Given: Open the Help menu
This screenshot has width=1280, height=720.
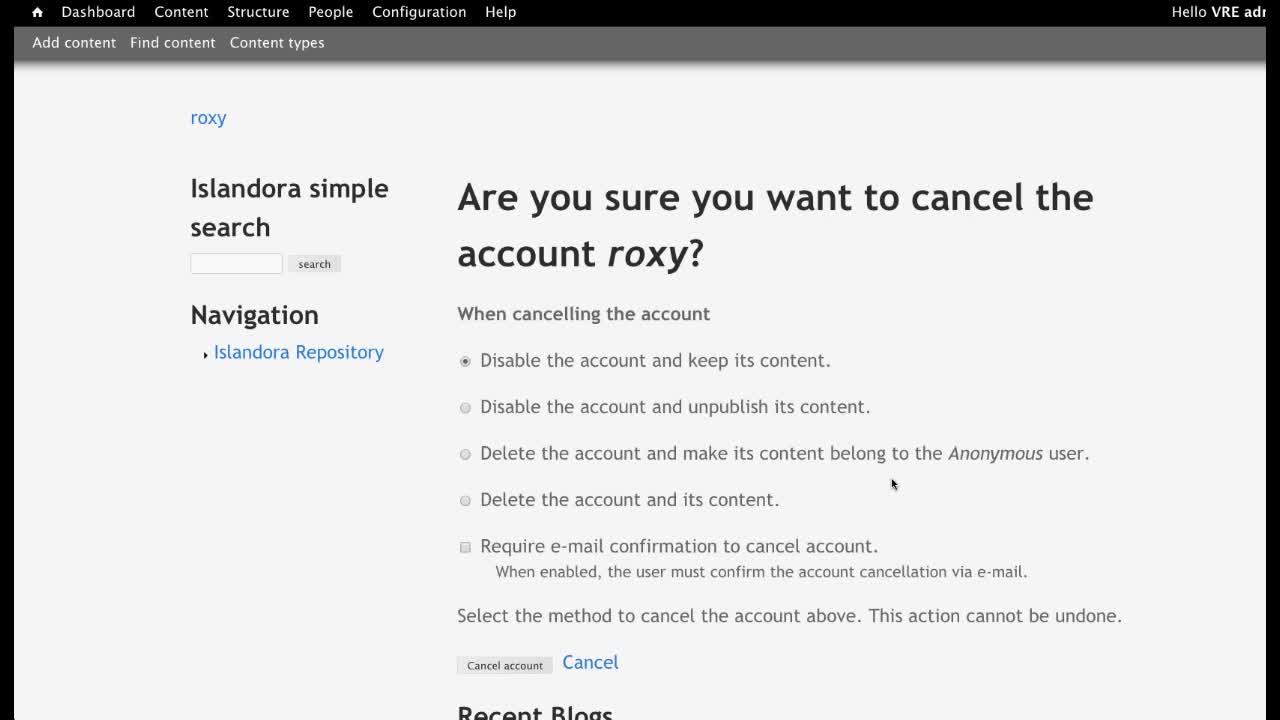Looking at the screenshot, I should (500, 12).
